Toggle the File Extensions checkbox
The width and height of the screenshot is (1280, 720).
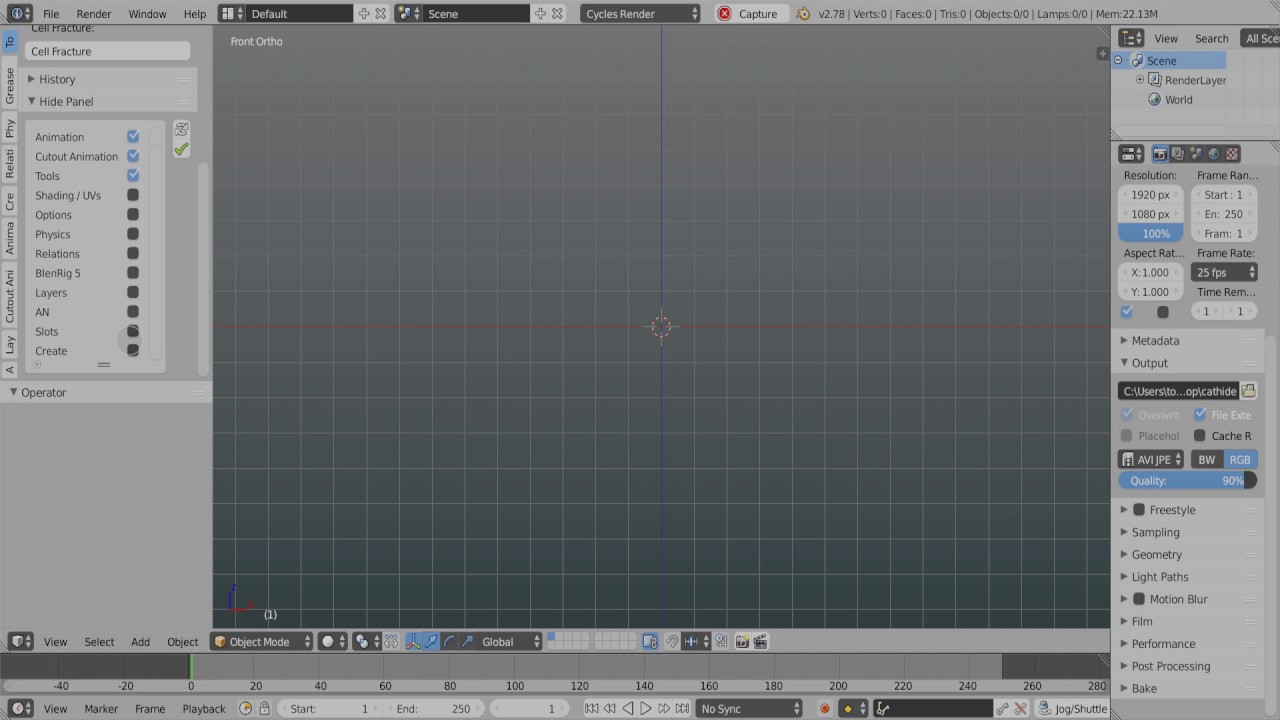click(x=1200, y=414)
